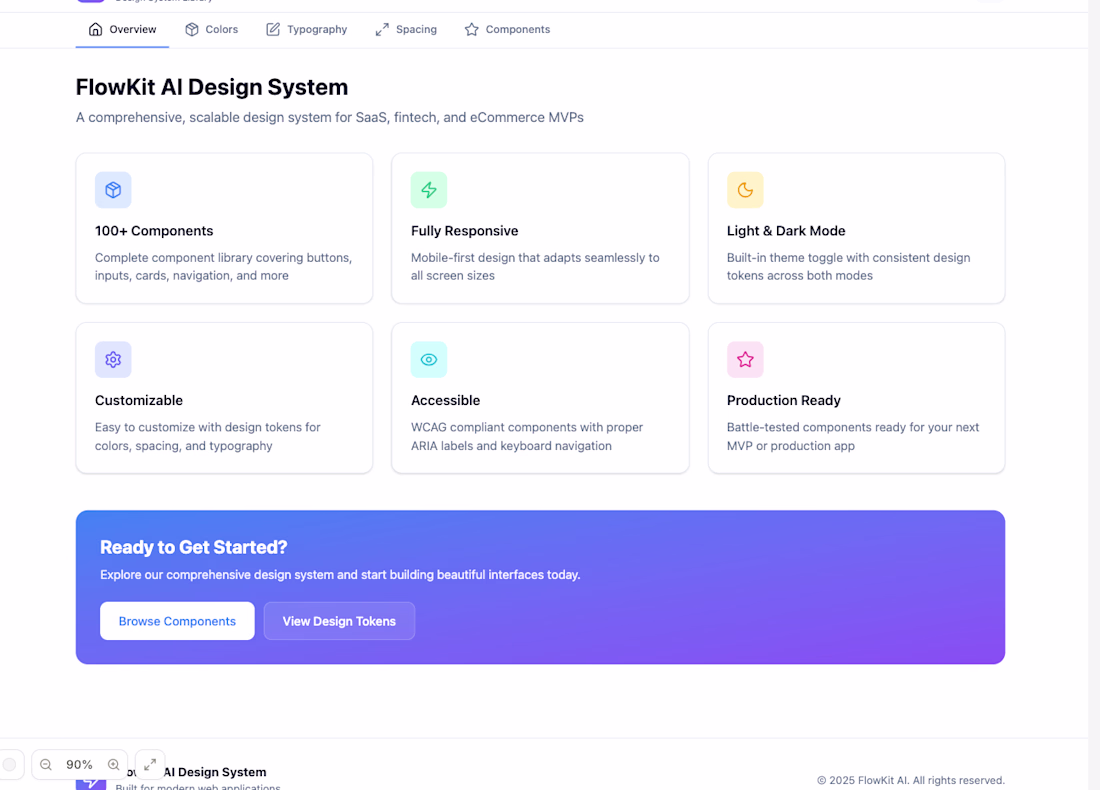Viewport: 1100px width, 790px height.
Task: Click the 100+ Components card title
Action: pos(154,231)
